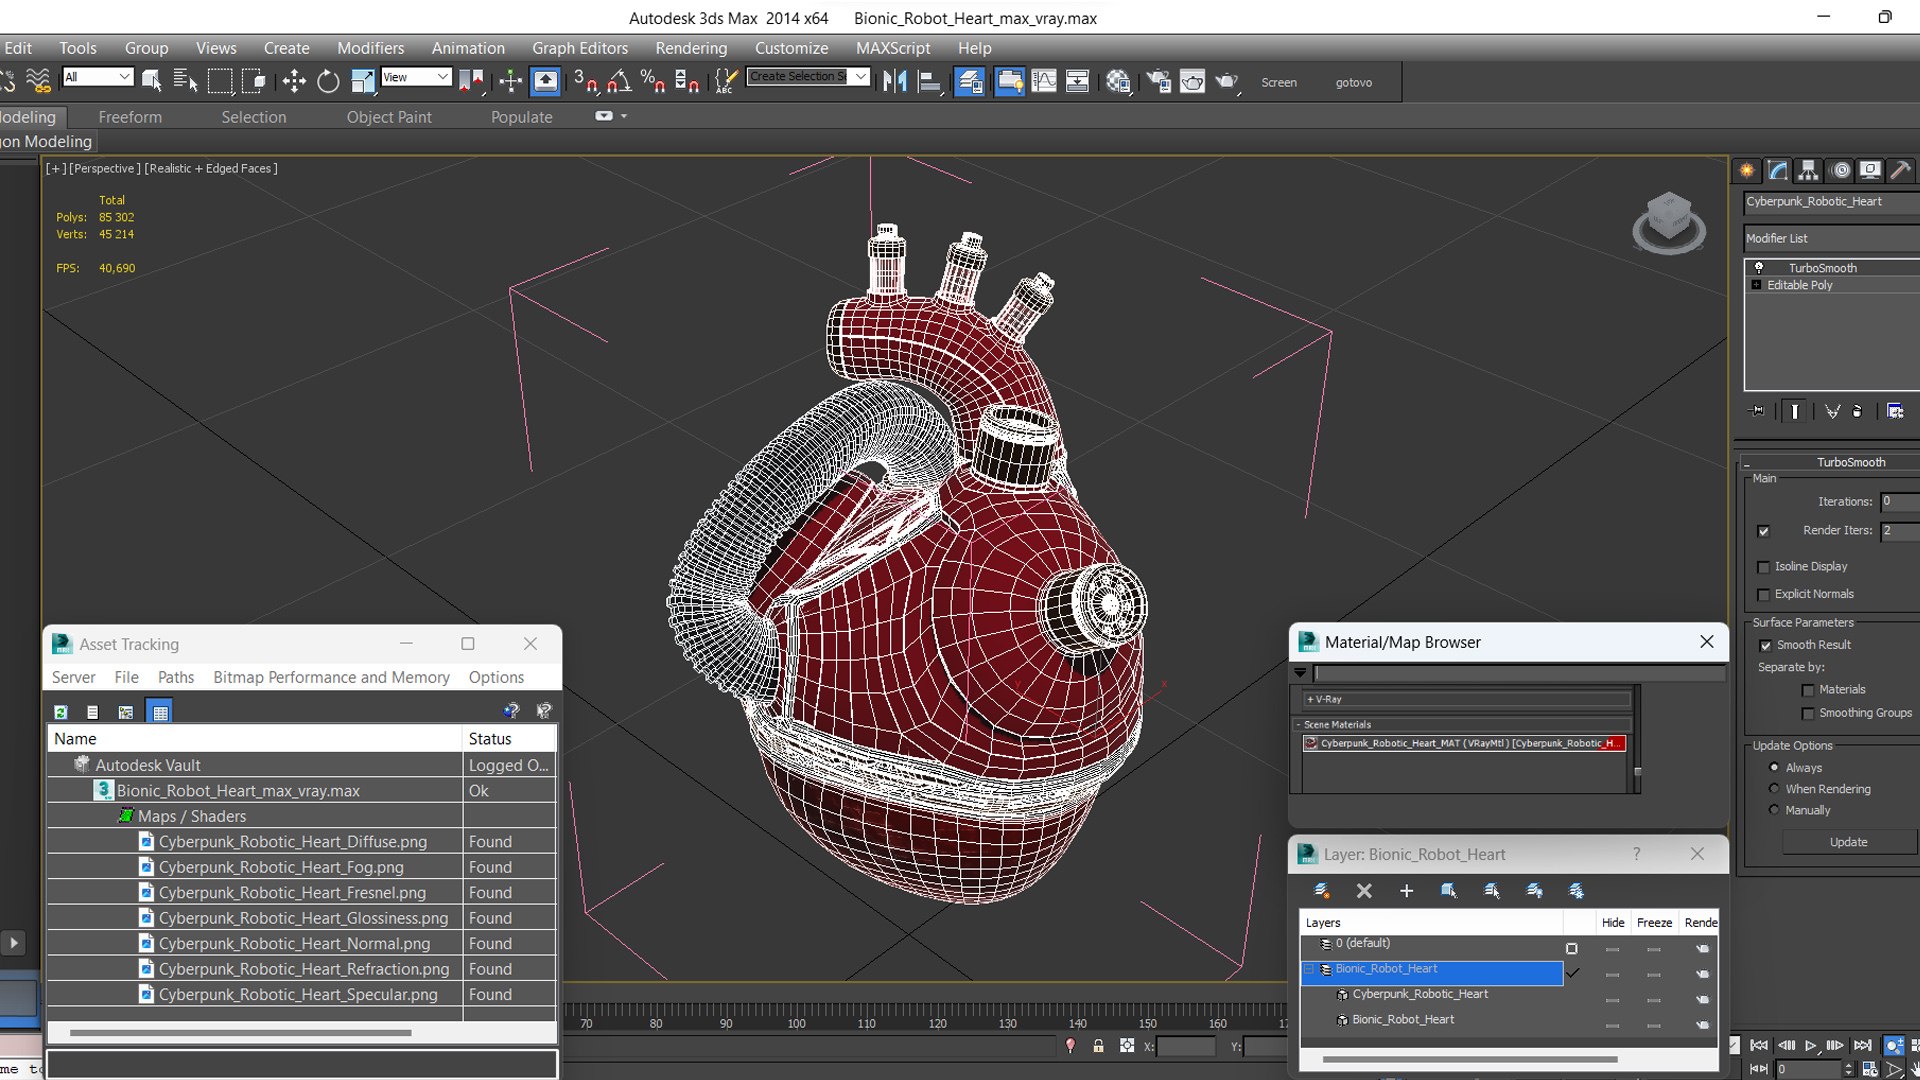
Task: Open the Graph Editors menu
Action: [580, 48]
